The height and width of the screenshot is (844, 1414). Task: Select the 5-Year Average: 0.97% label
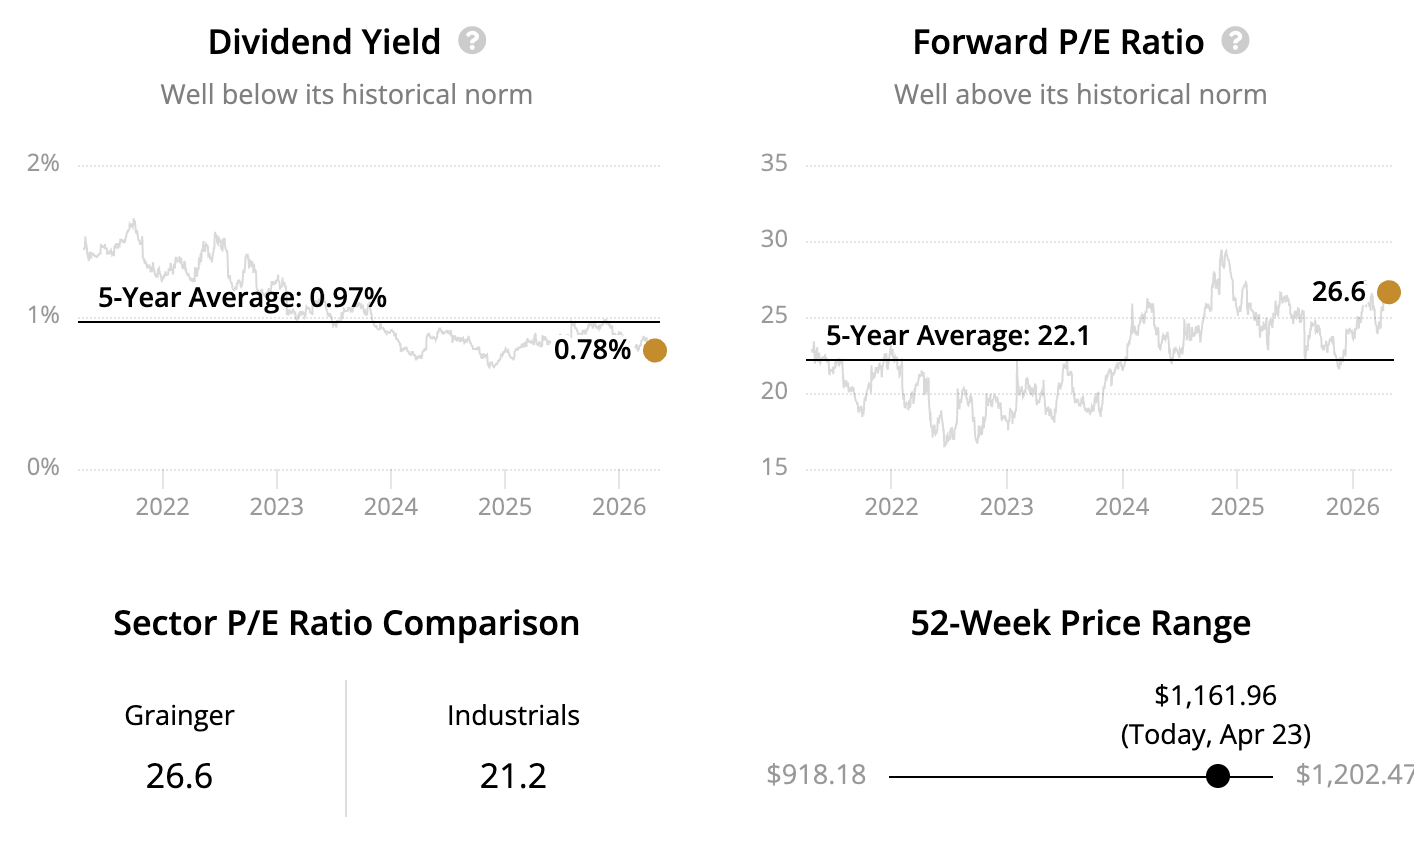242,297
